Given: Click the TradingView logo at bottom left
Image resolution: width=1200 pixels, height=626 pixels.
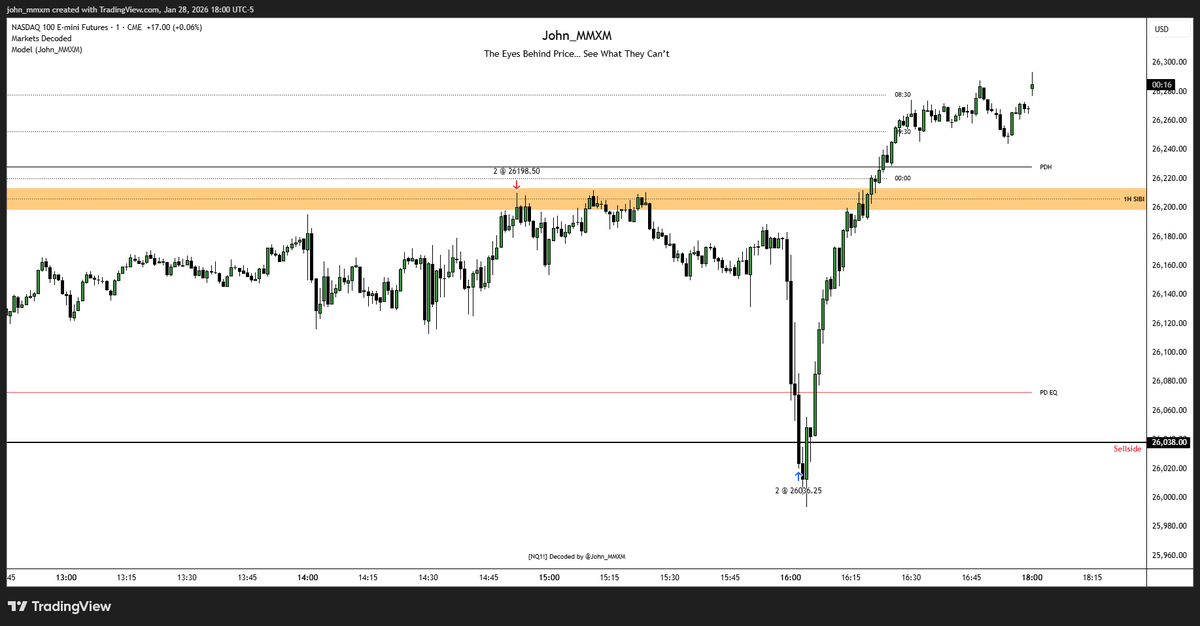Looking at the screenshot, I should pyautogui.click(x=60, y=606).
